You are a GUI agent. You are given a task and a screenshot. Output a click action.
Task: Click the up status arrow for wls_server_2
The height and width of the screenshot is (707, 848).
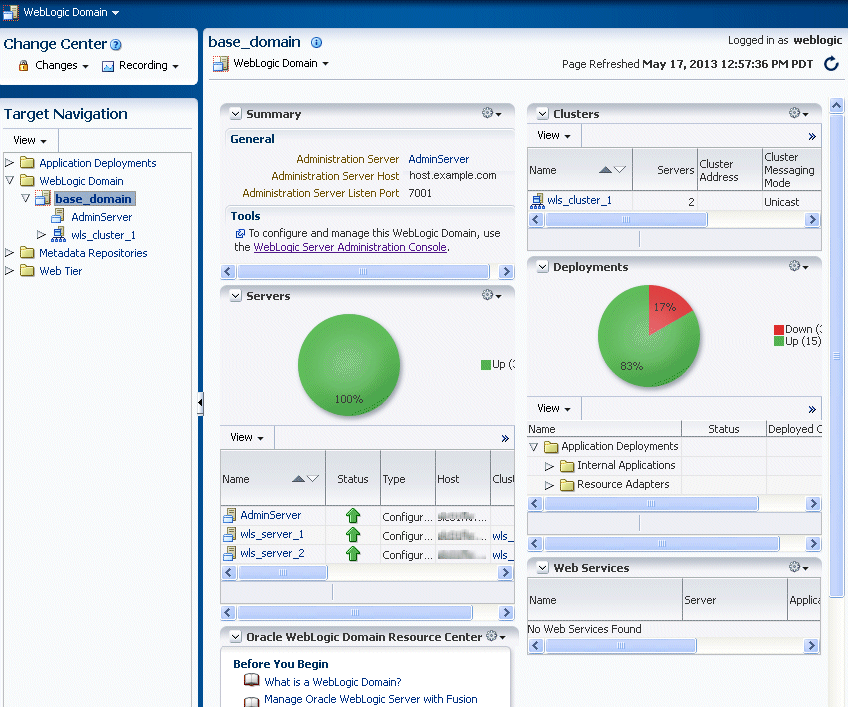pyautogui.click(x=353, y=553)
